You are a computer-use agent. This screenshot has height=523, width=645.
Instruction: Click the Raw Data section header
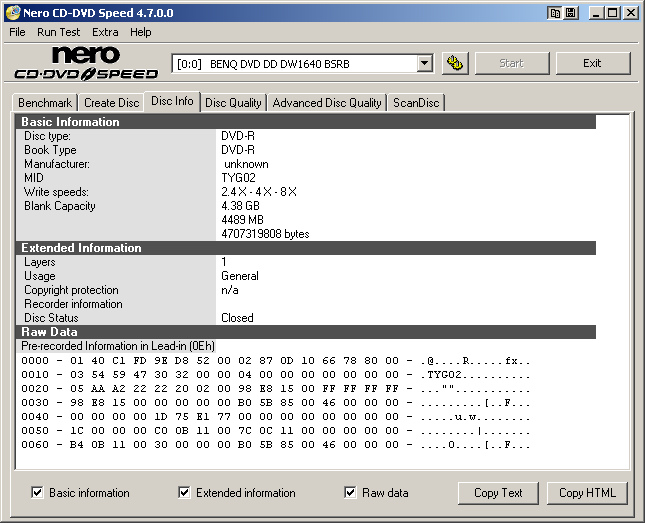(306, 332)
